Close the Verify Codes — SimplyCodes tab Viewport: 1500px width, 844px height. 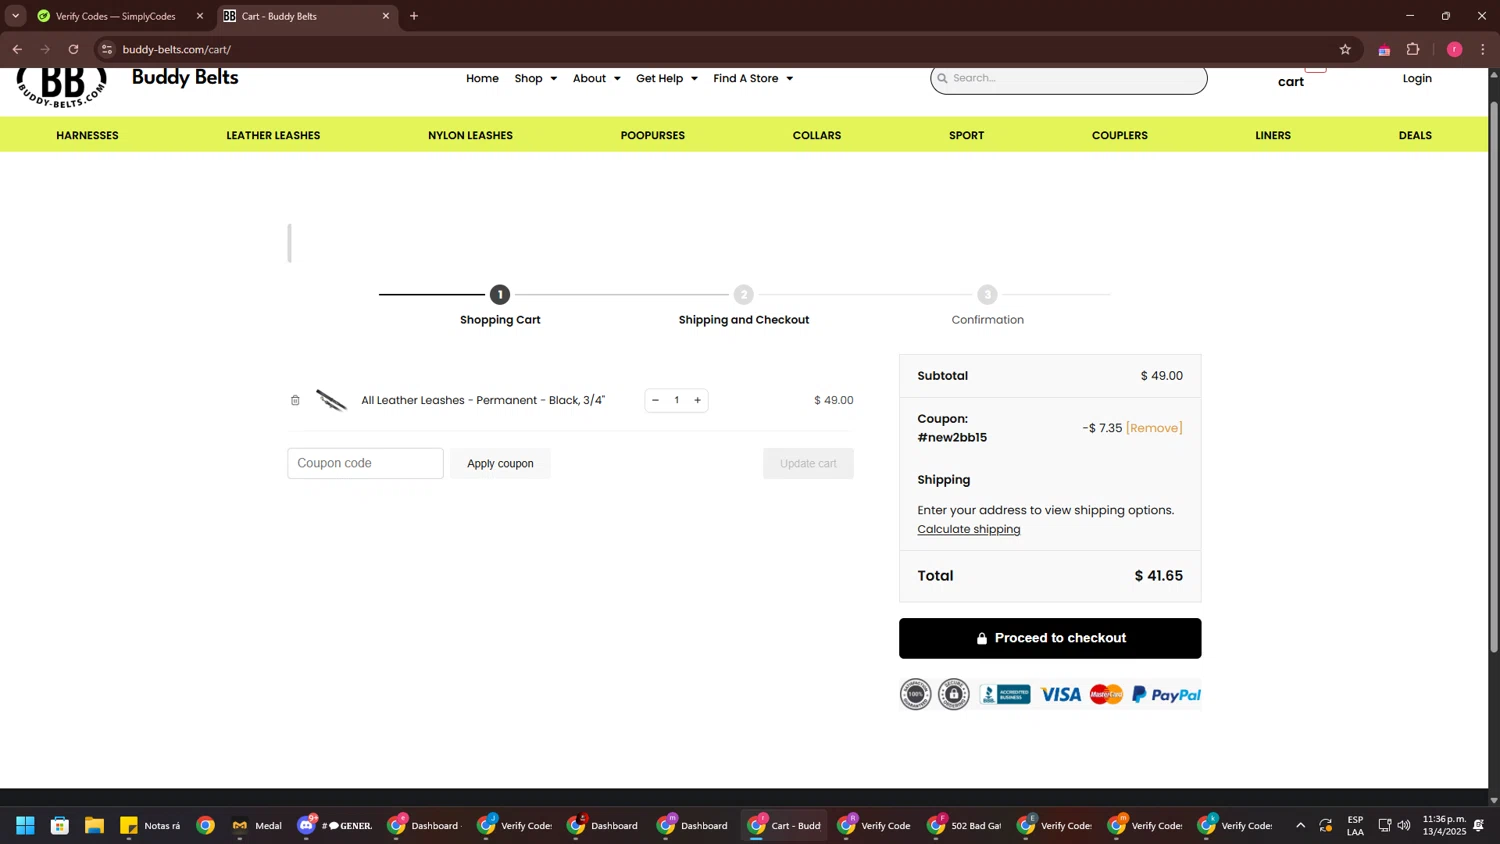click(x=200, y=16)
